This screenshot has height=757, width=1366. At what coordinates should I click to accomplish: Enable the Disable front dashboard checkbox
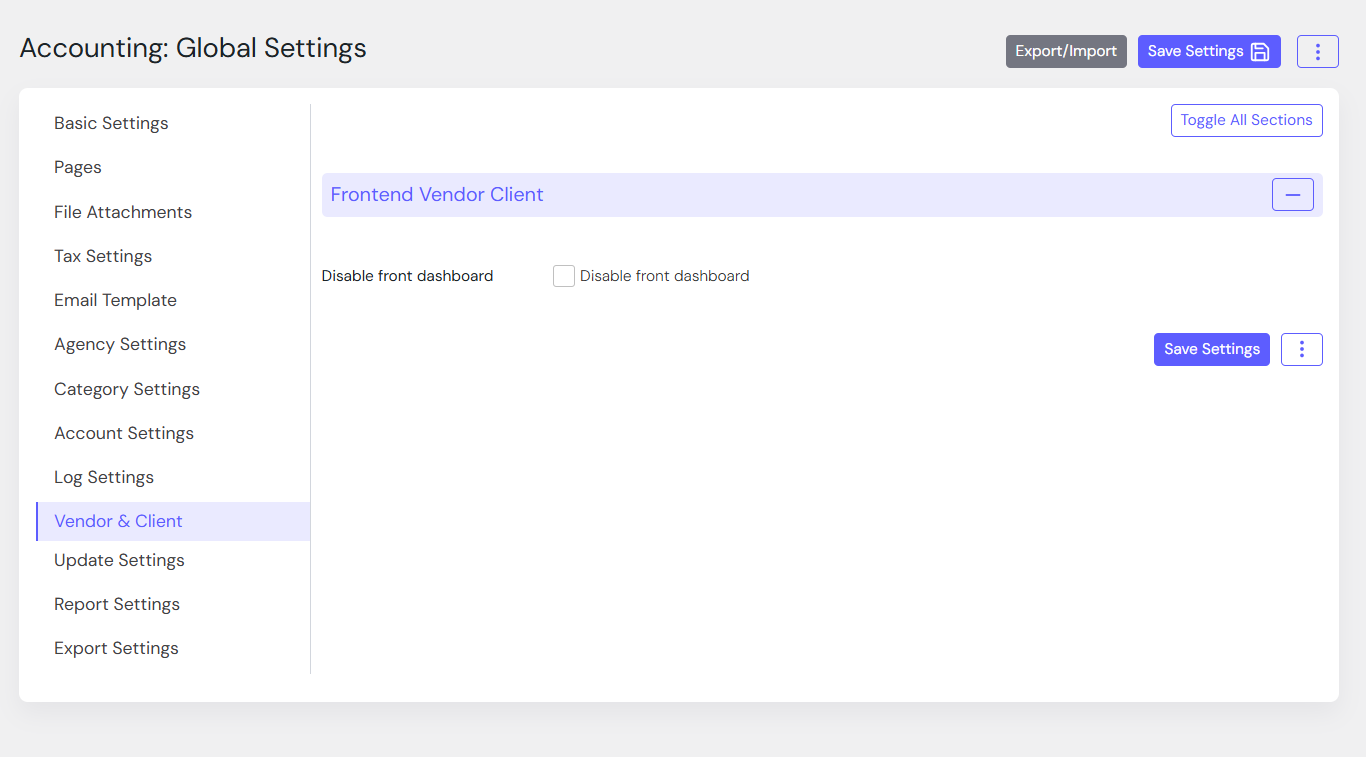[x=564, y=276]
